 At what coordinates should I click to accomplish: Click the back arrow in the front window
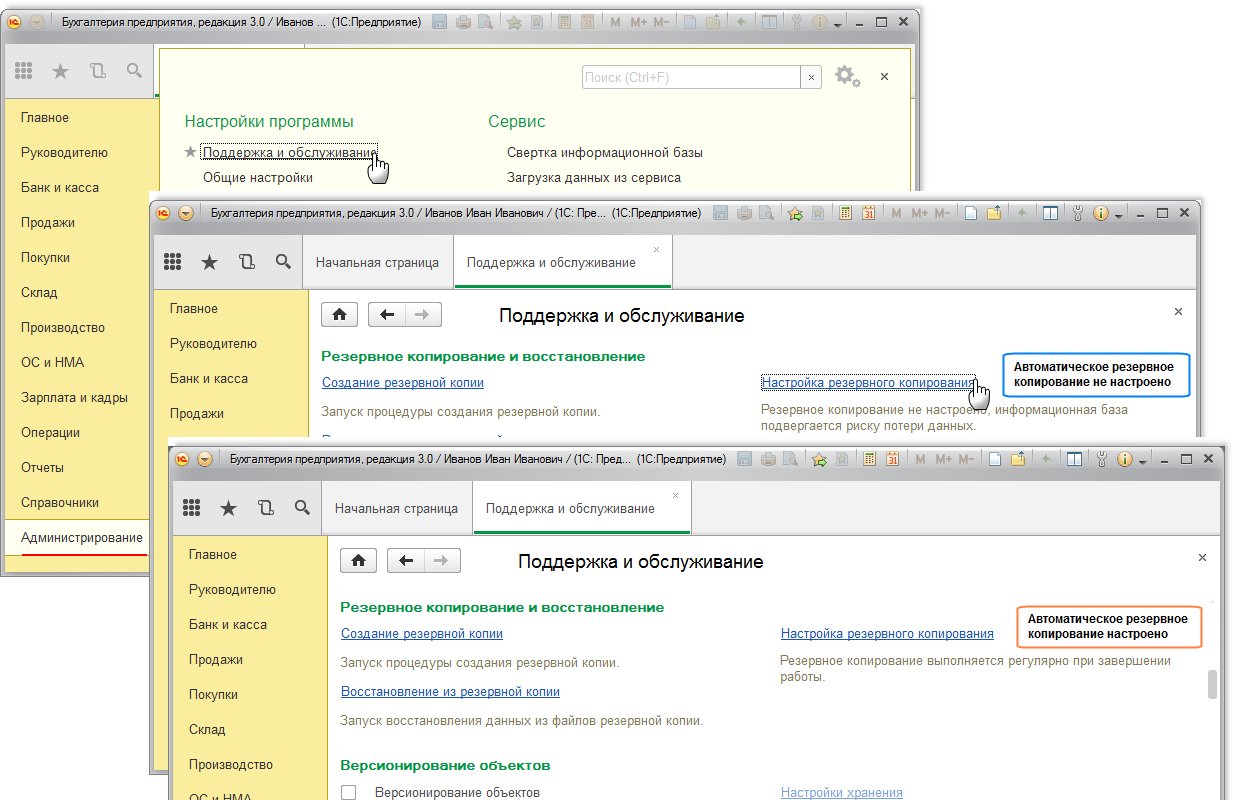406,560
